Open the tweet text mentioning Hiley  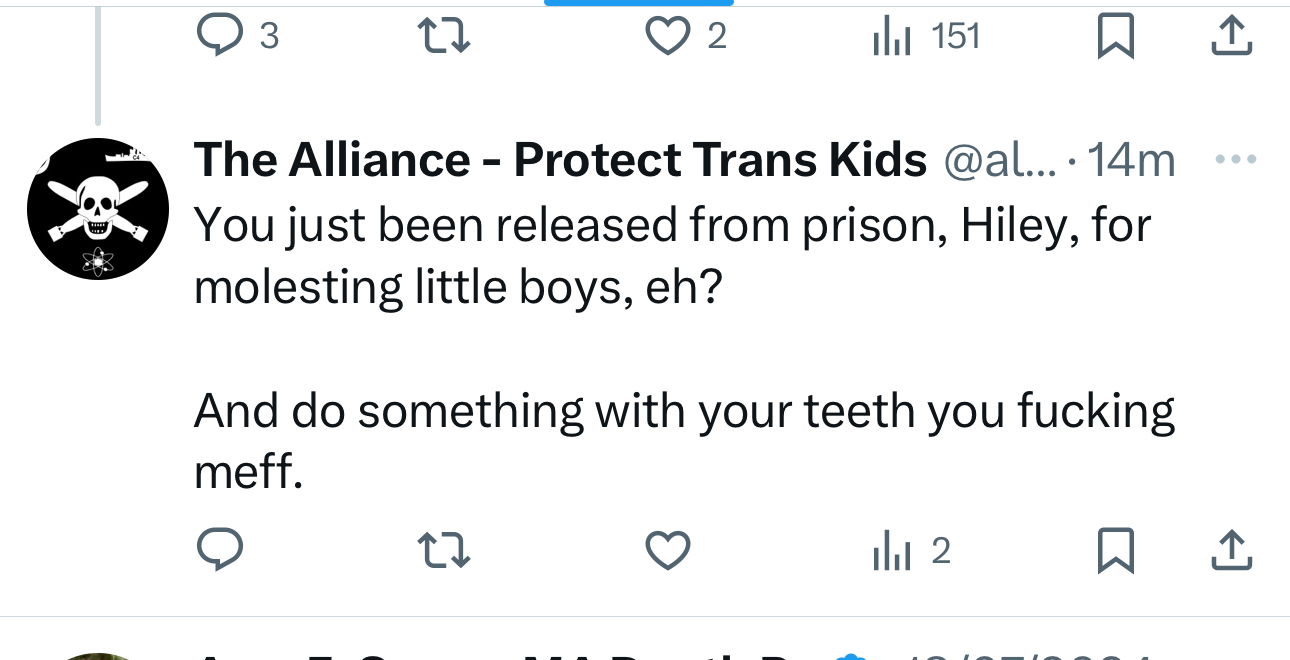click(x=670, y=256)
